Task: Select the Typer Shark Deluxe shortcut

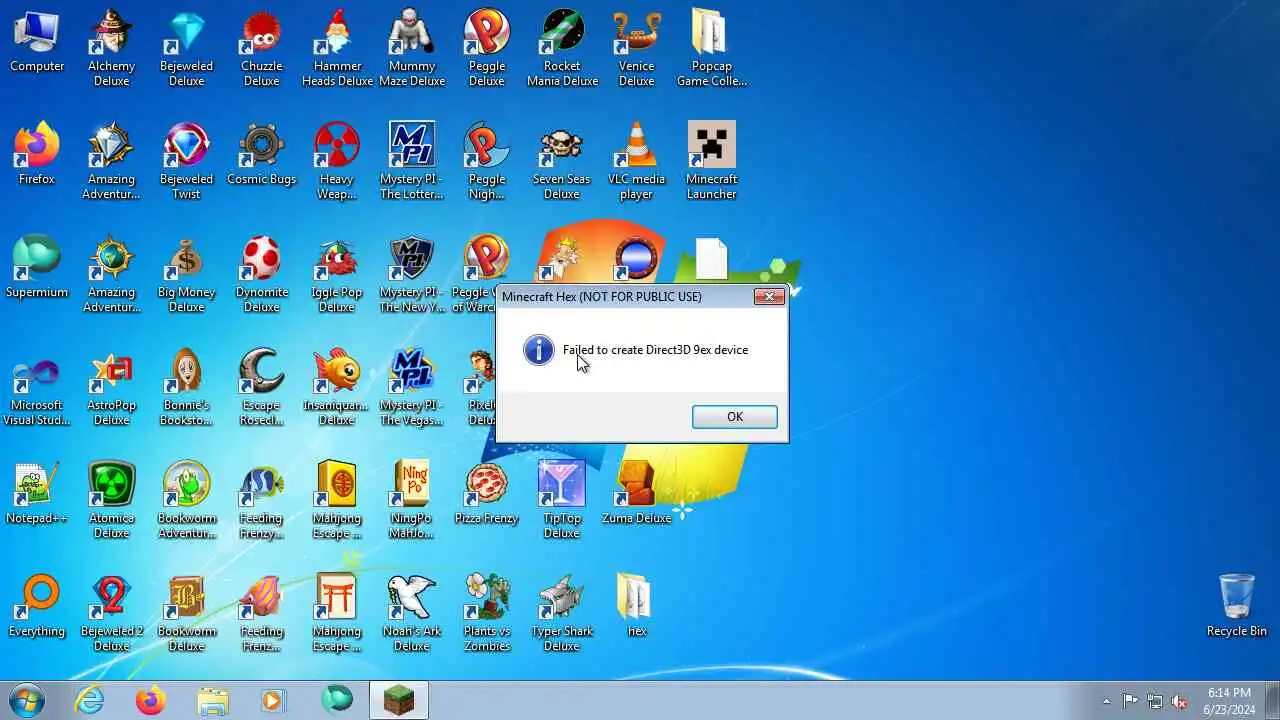Action: [562, 613]
